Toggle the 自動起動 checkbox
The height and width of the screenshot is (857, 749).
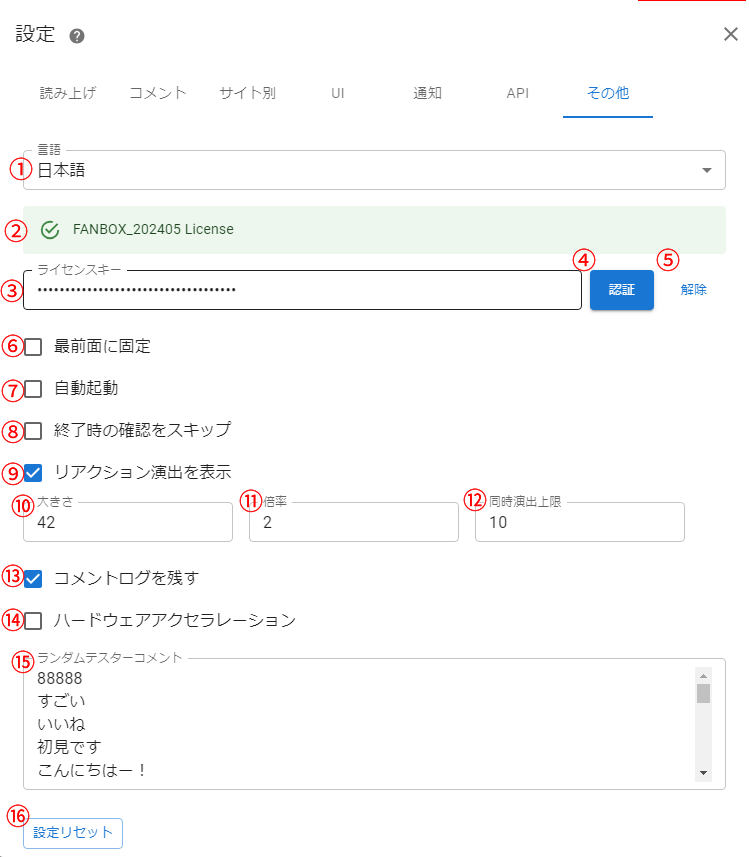(x=34, y=389)
